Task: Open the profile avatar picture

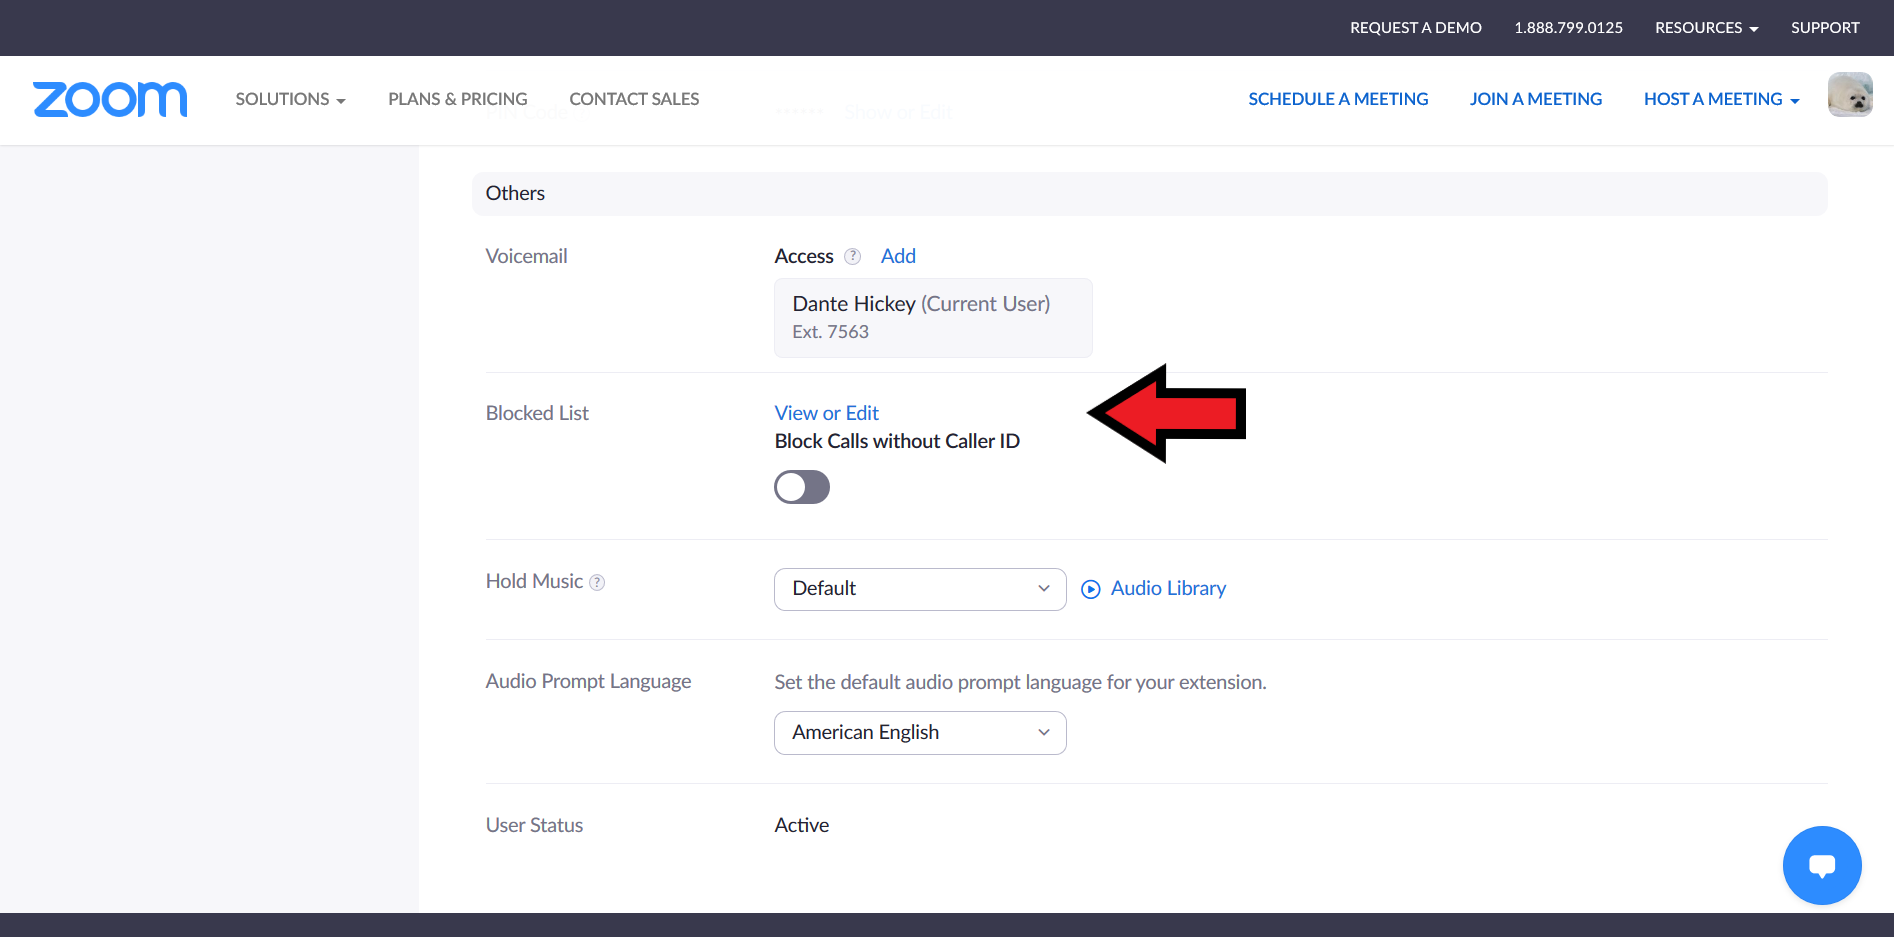Action: coord(1849,95)
